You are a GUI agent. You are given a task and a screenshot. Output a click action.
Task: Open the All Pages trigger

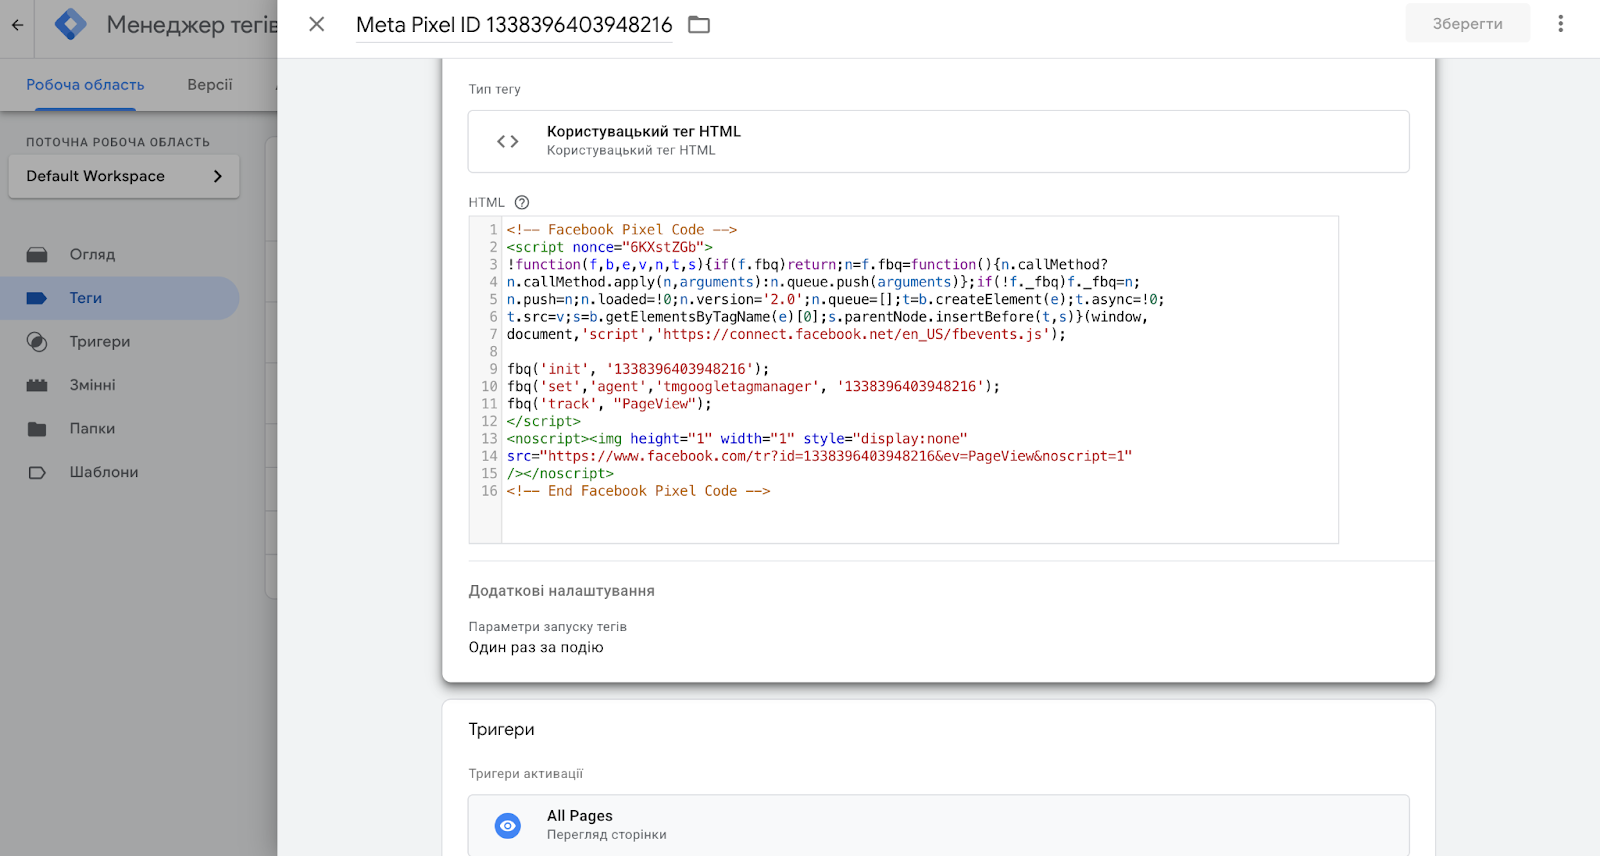click(x=938, y=825)
